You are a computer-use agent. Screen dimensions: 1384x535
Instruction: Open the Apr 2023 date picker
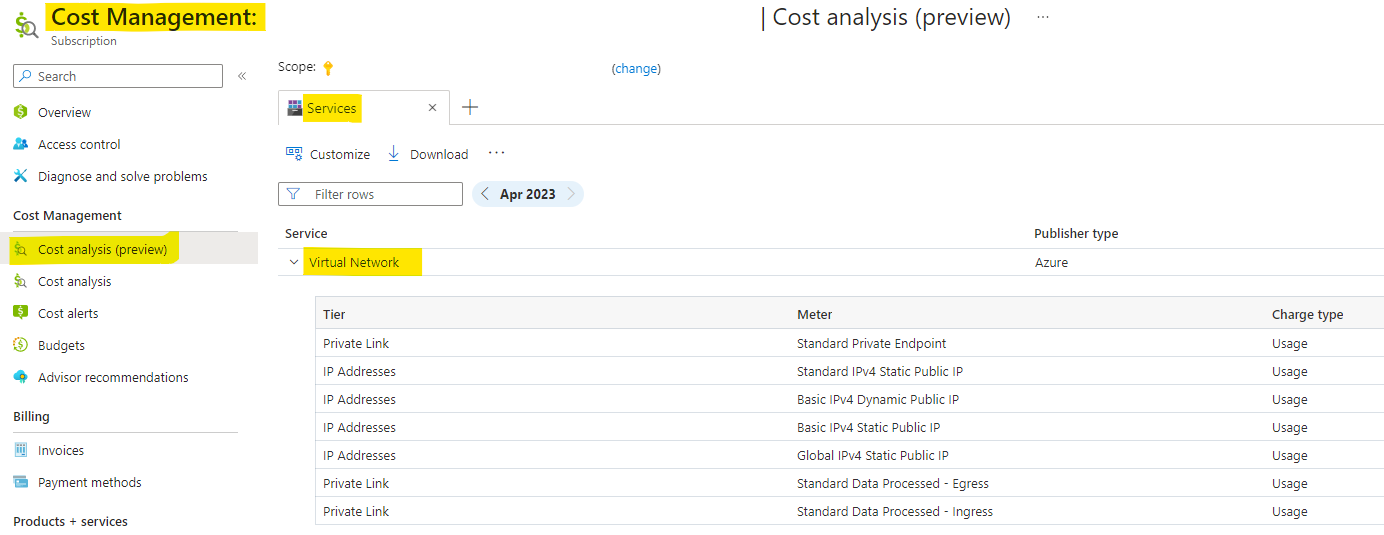[x=528, y=194]
